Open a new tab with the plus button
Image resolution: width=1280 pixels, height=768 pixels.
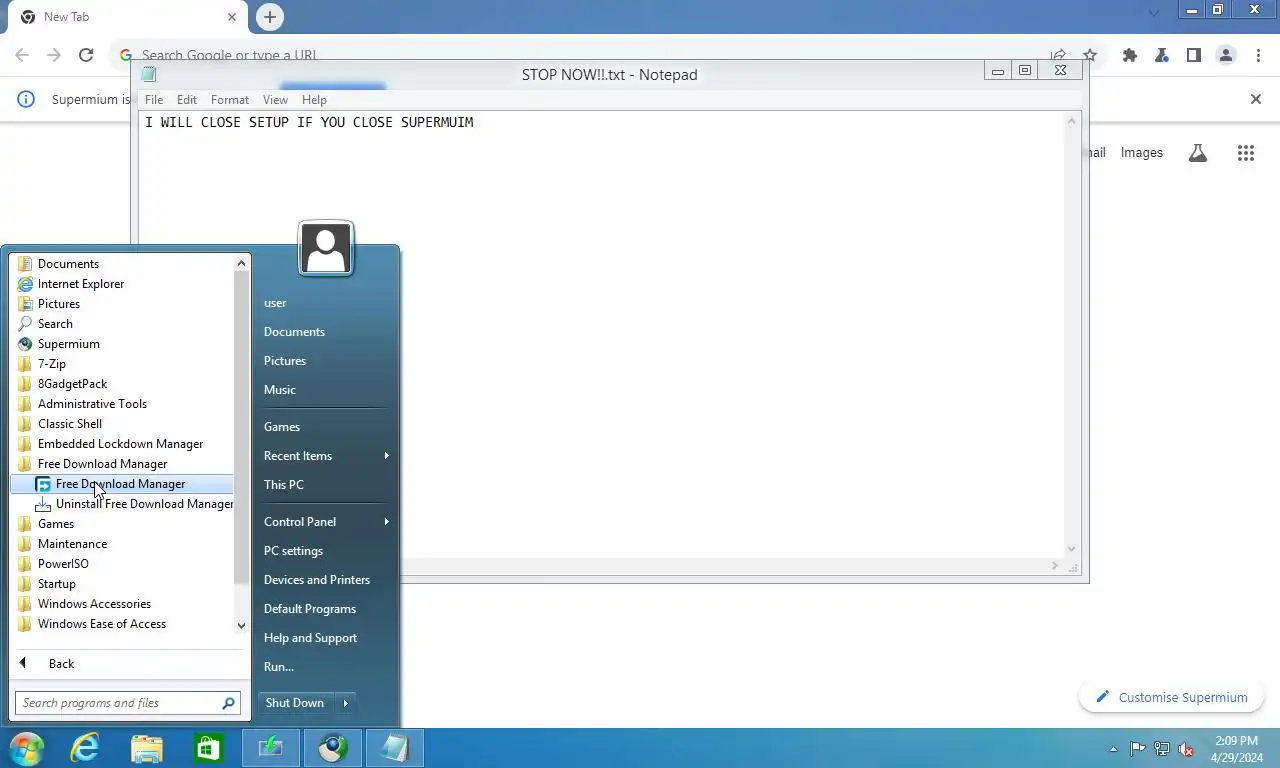[x=269, y=17]
